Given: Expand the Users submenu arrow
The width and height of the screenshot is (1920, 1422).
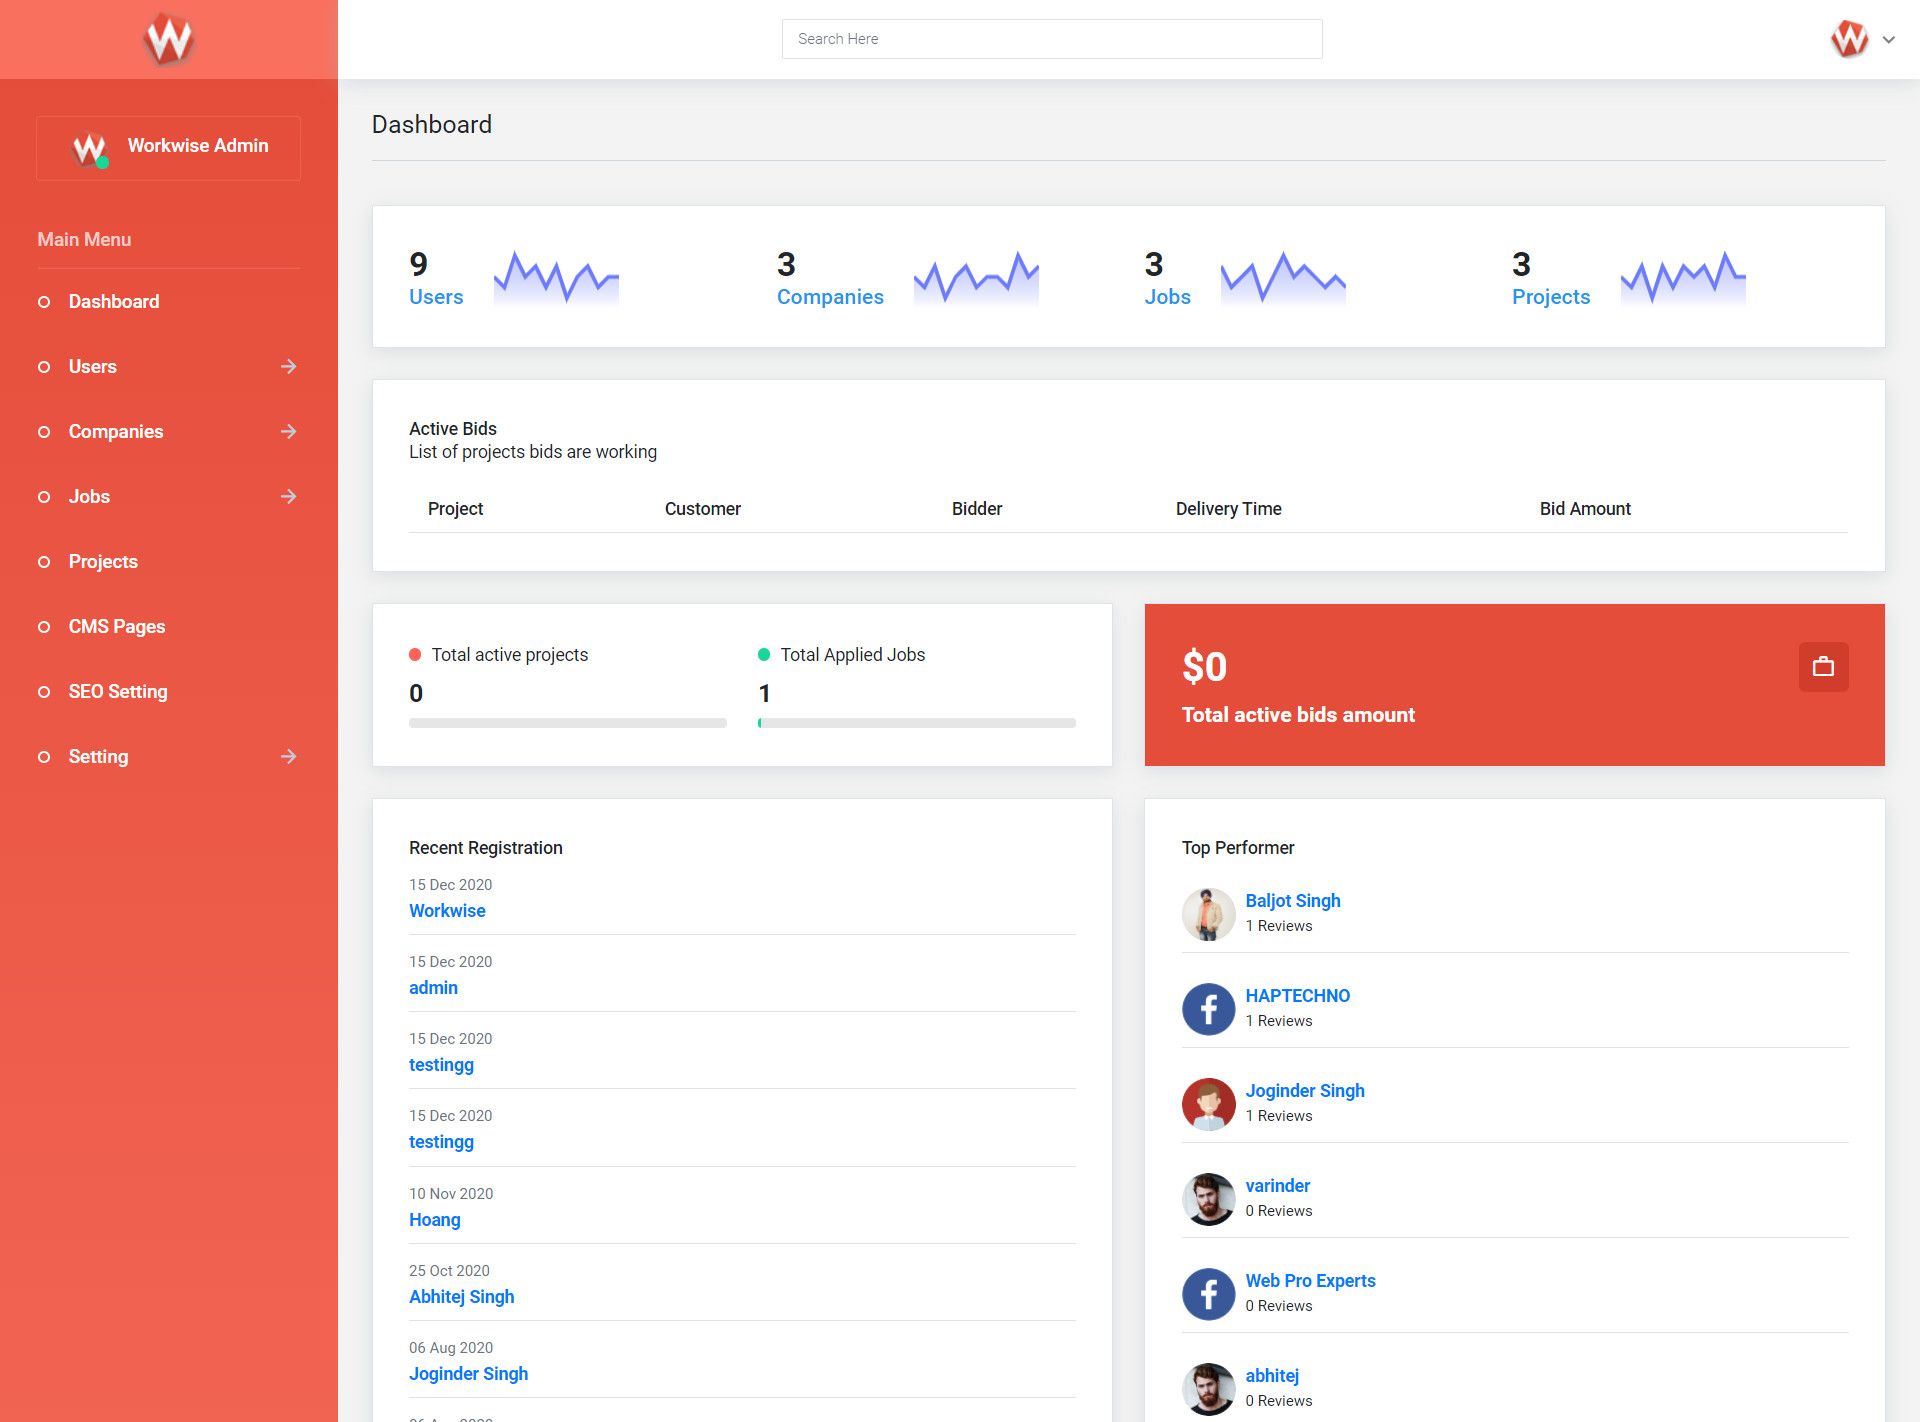Looking at the screenshot, I should click(288, 367).
